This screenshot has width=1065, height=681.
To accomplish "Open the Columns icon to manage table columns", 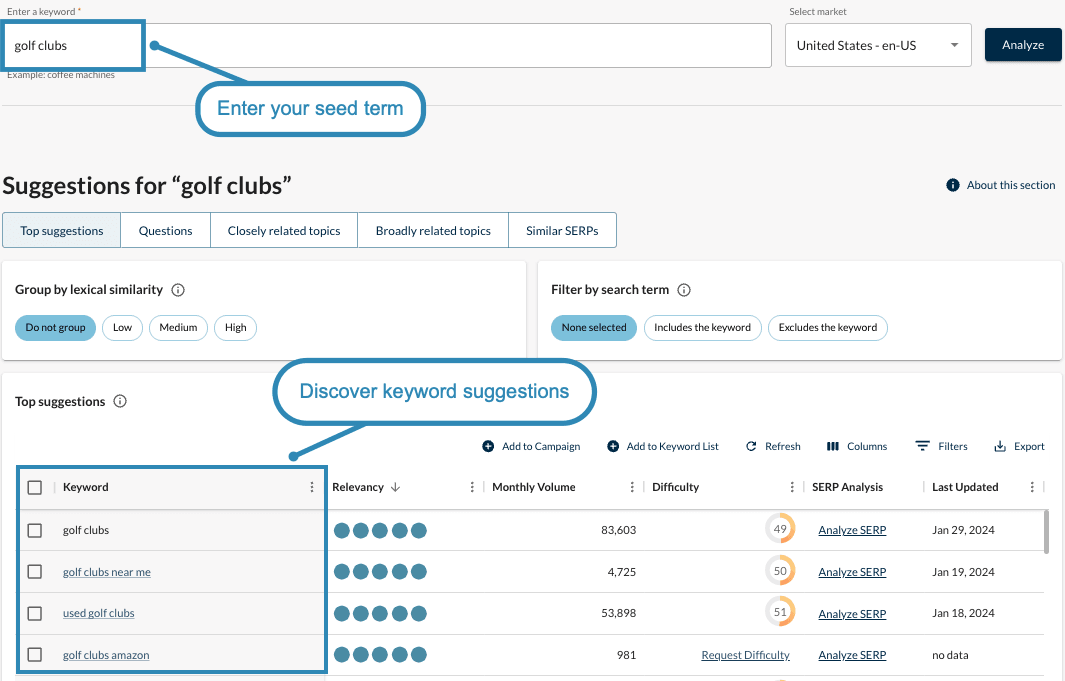I will [x=835, y=446].
